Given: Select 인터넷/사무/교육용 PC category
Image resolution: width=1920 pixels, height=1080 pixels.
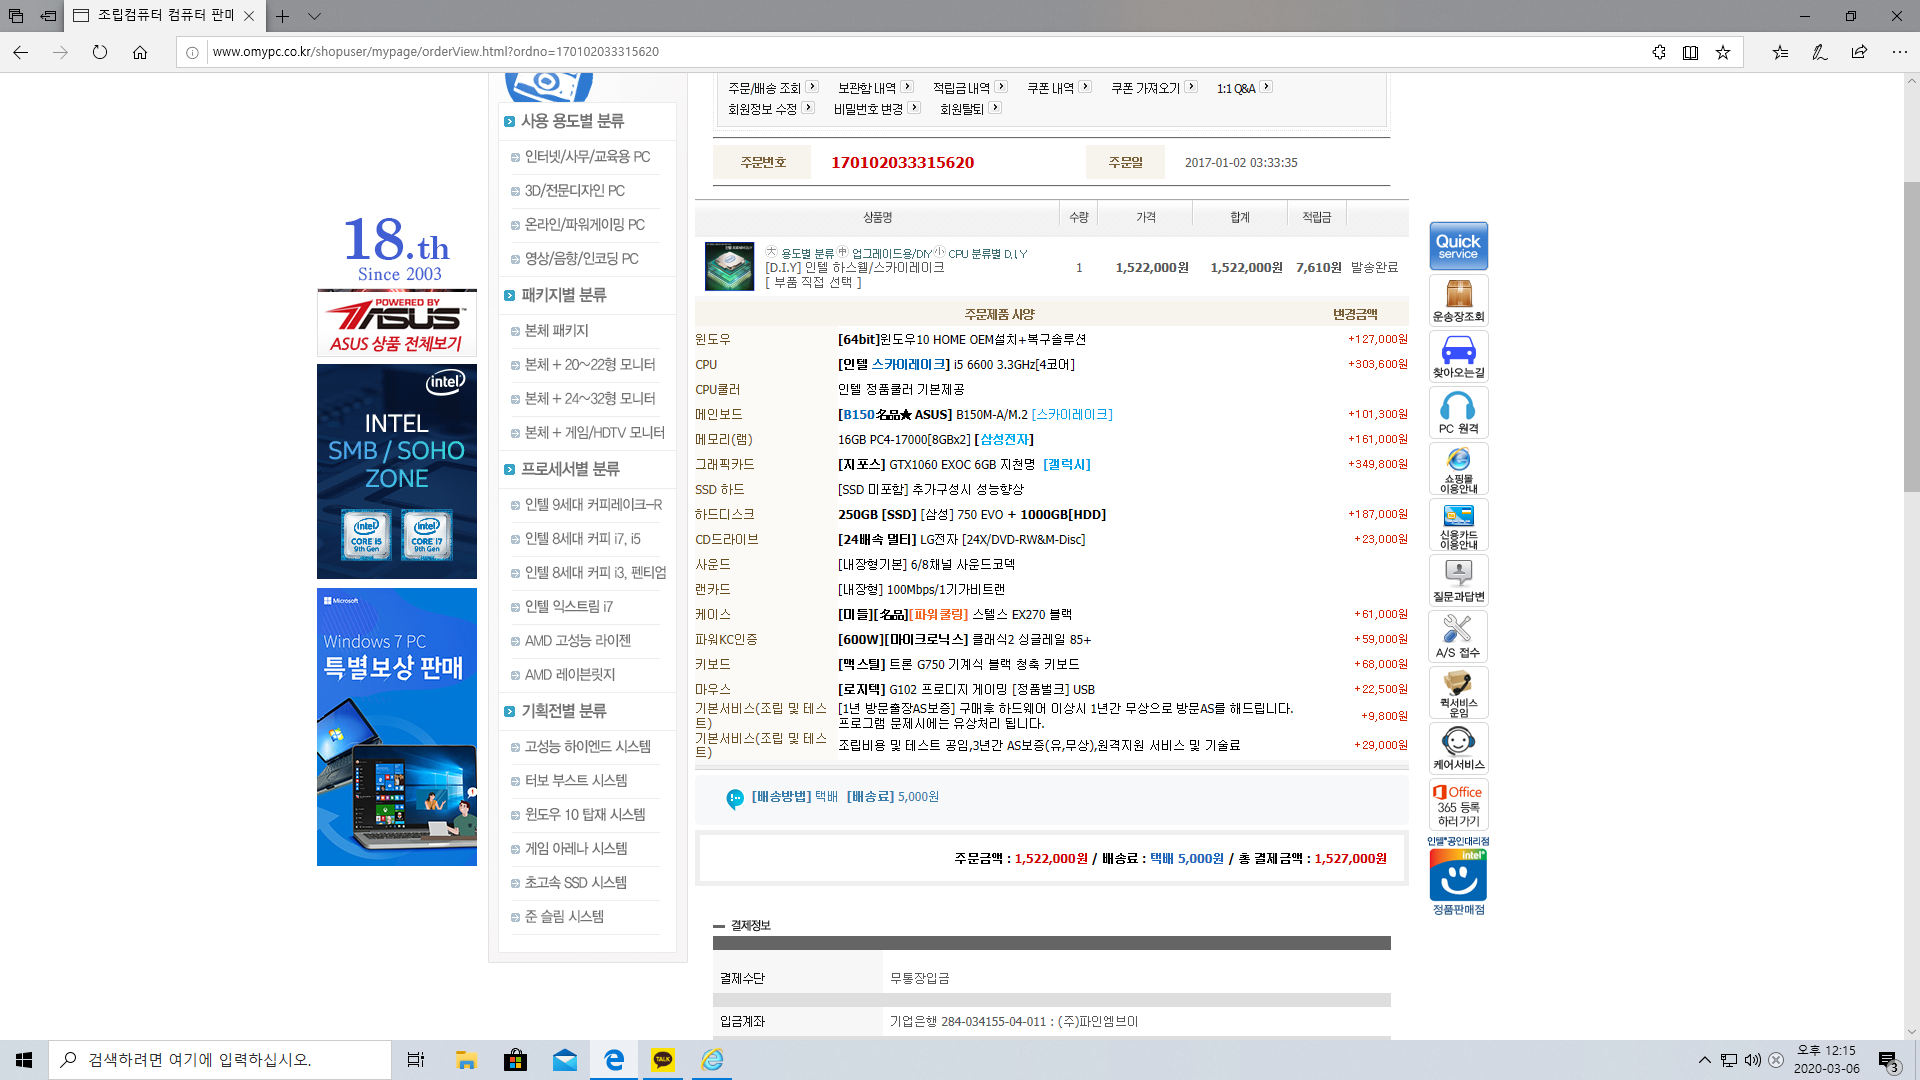Looking at the screenshot, I should [587, 157].
